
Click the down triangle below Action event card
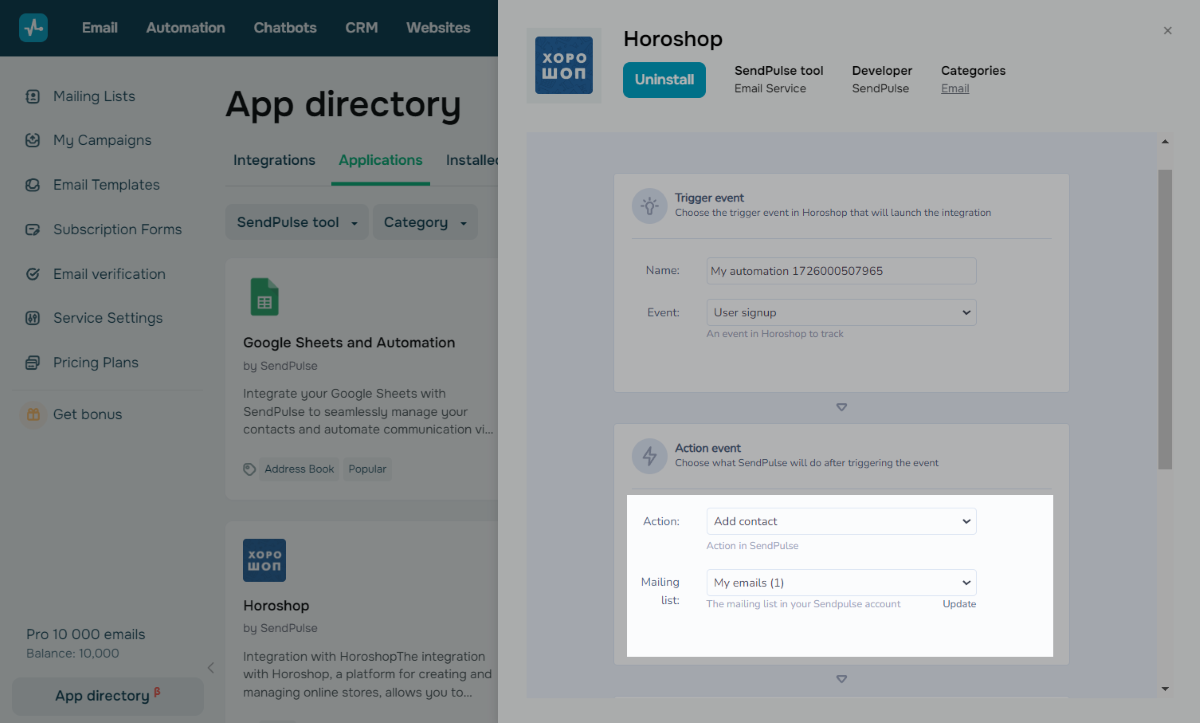pos(841,679)
